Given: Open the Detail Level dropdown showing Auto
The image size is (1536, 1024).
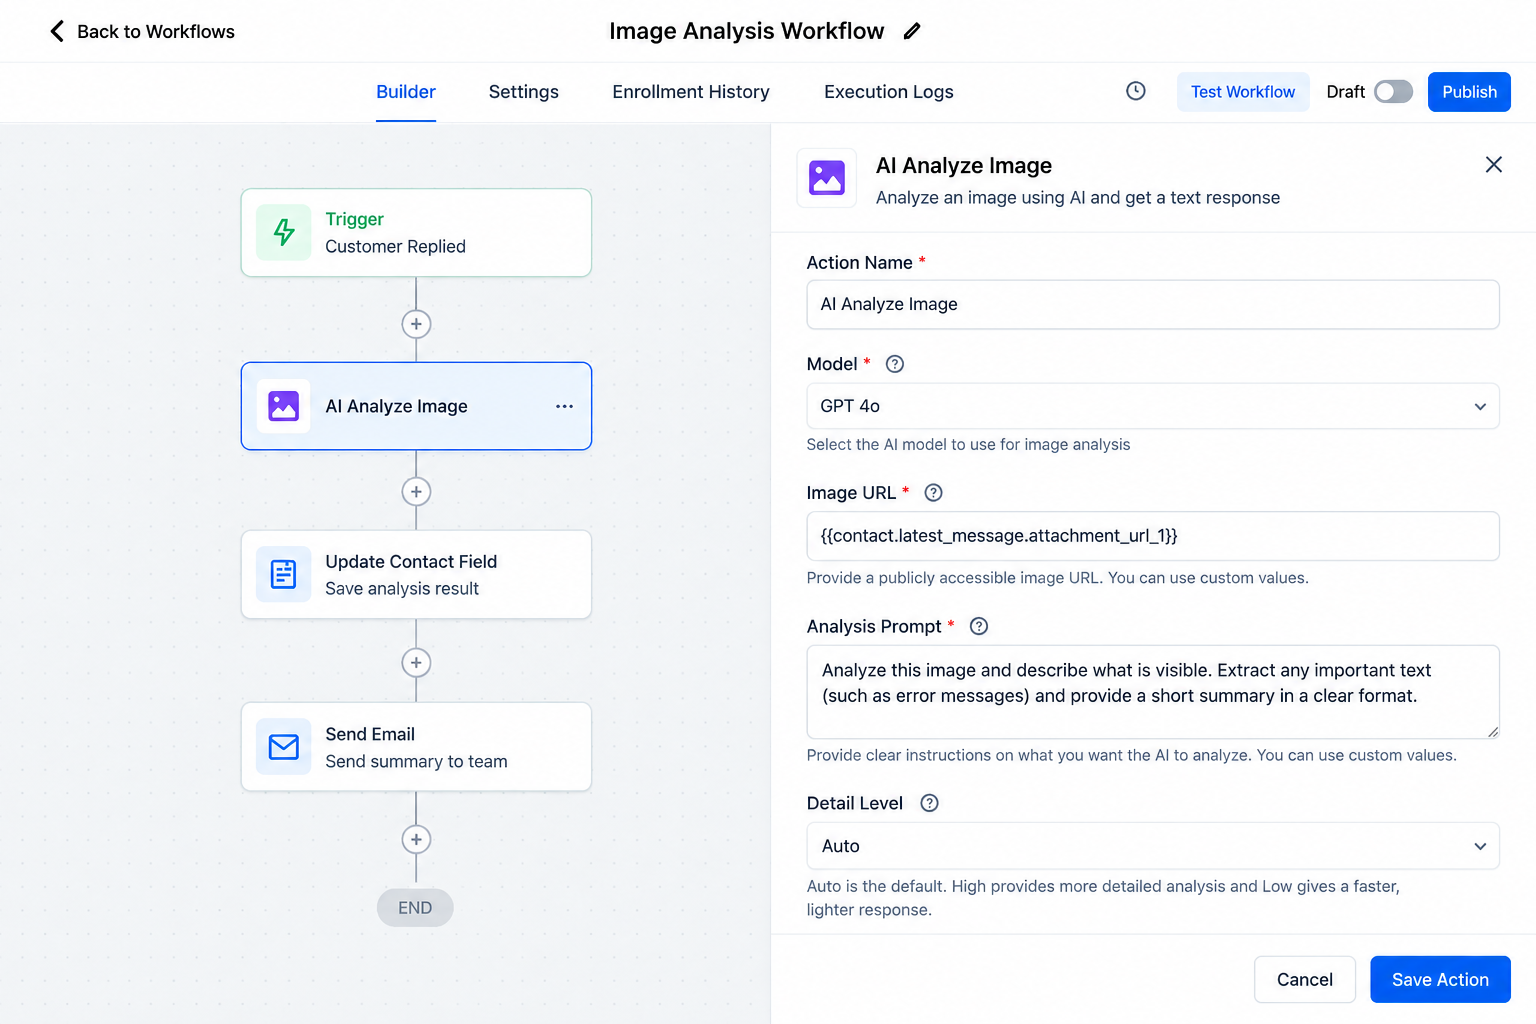Looking at the screenshot, I should click(1153, 846).
